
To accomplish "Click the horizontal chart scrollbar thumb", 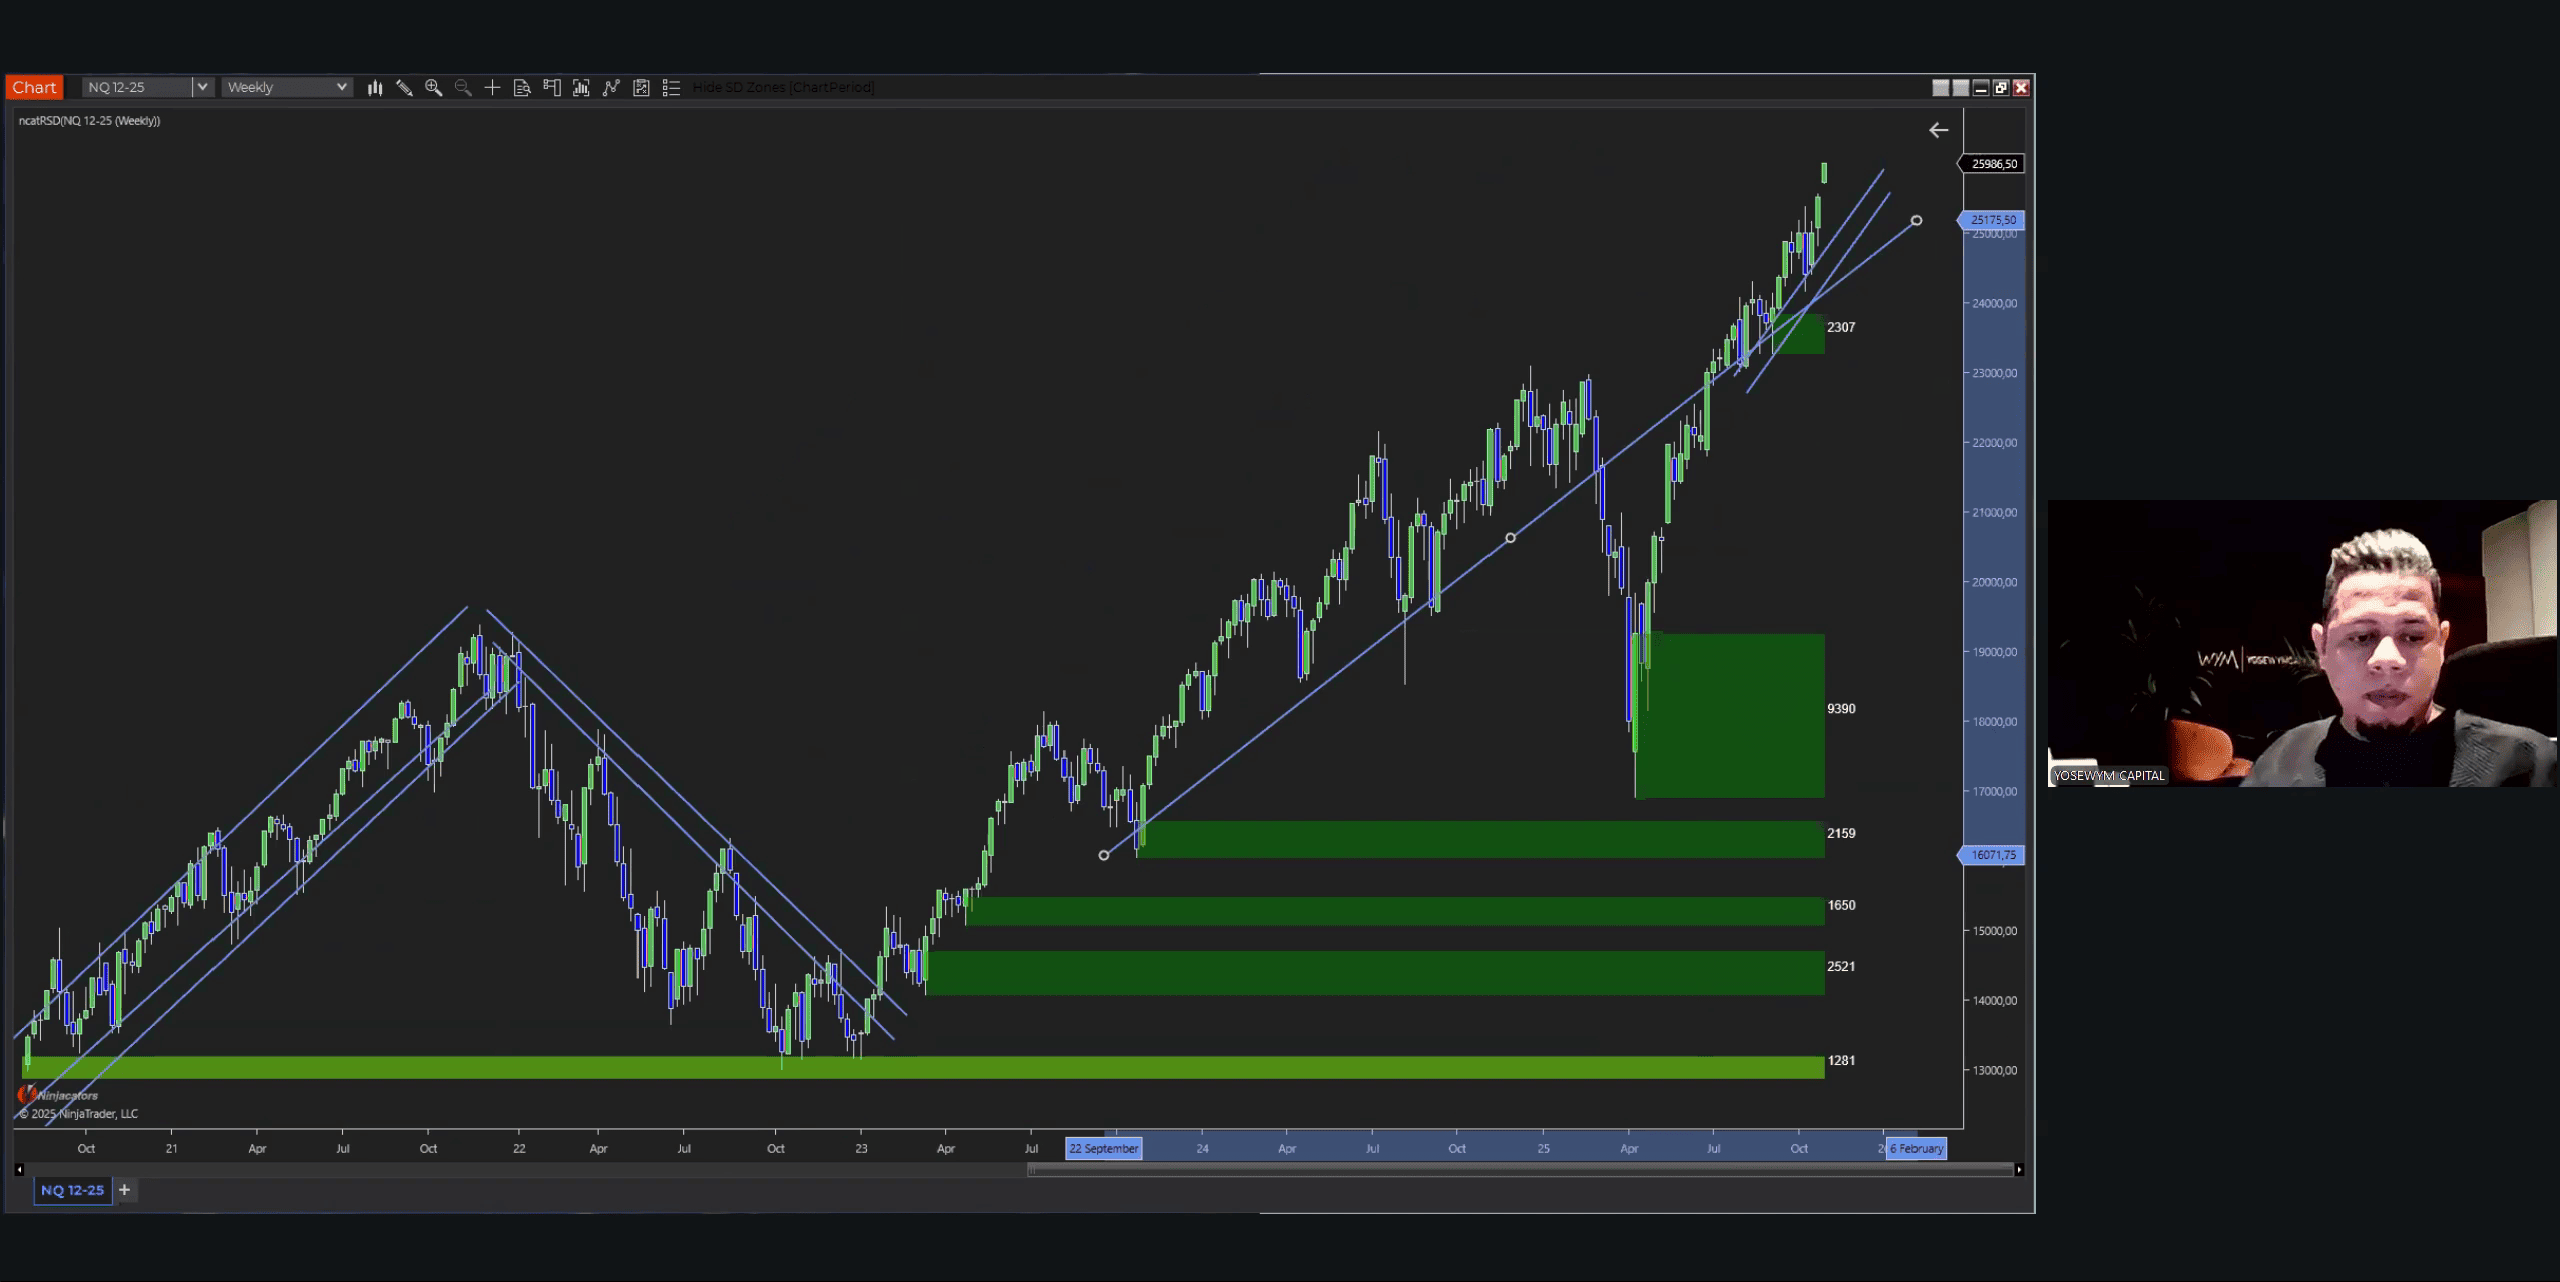I will [x=1518, y=1170].
